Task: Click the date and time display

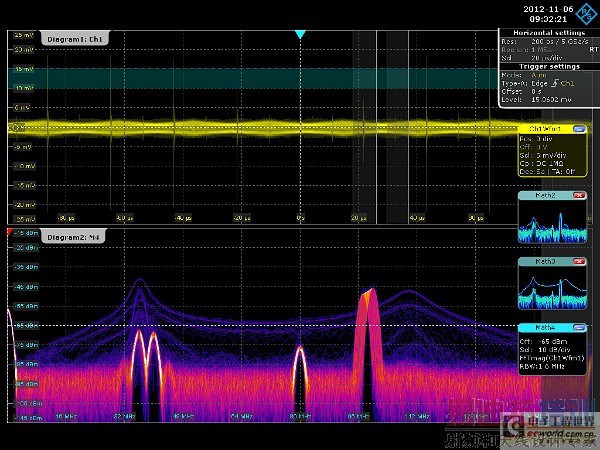Action: (548, 14)
